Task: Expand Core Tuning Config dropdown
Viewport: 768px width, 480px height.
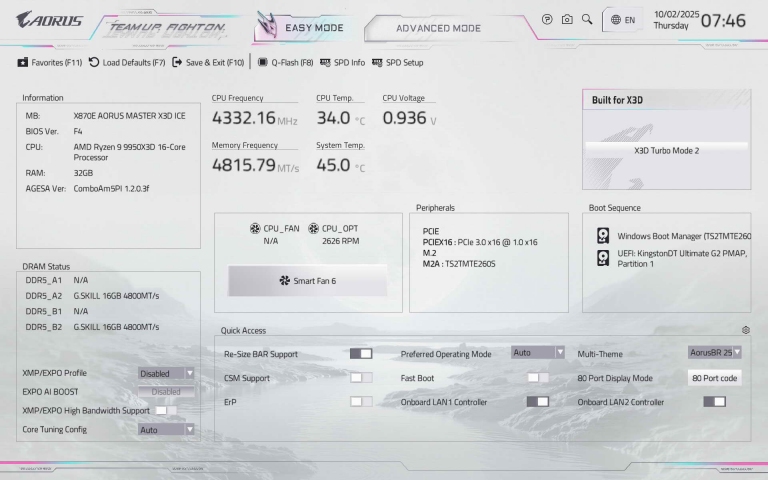Action: pyautogui.click(x=166, y=429)
